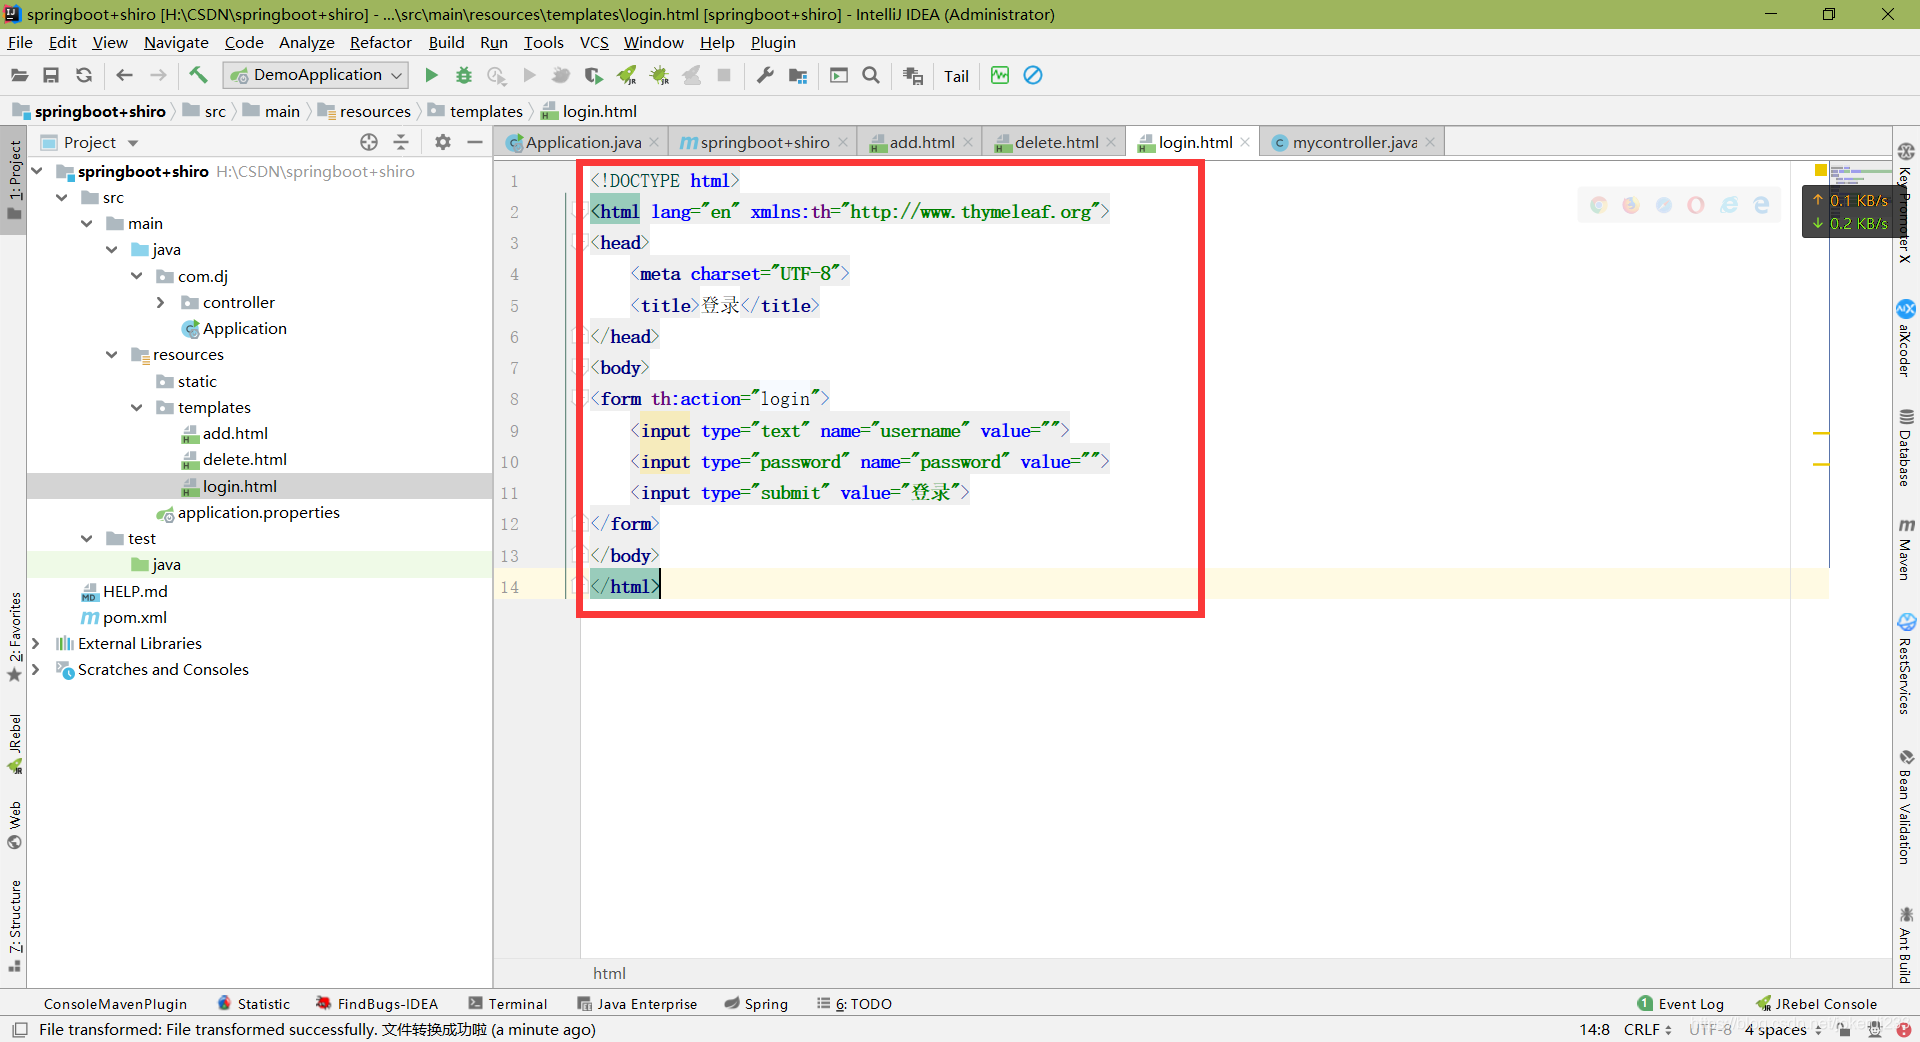Click the Synchronize refresh icon in toolbar
The width and height of the screenshot is (1920, 1042).
pyautogui.click(x=84, y=75)
